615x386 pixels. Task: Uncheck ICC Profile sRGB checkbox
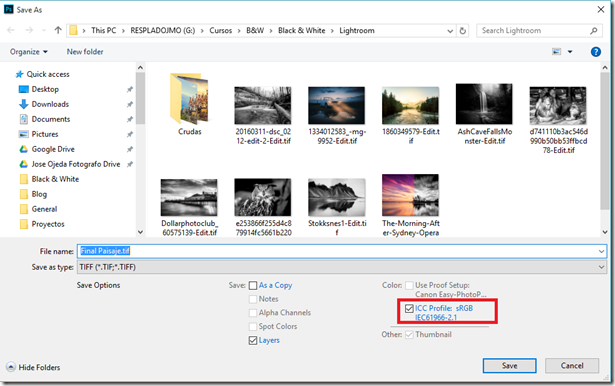pos(409,308)
